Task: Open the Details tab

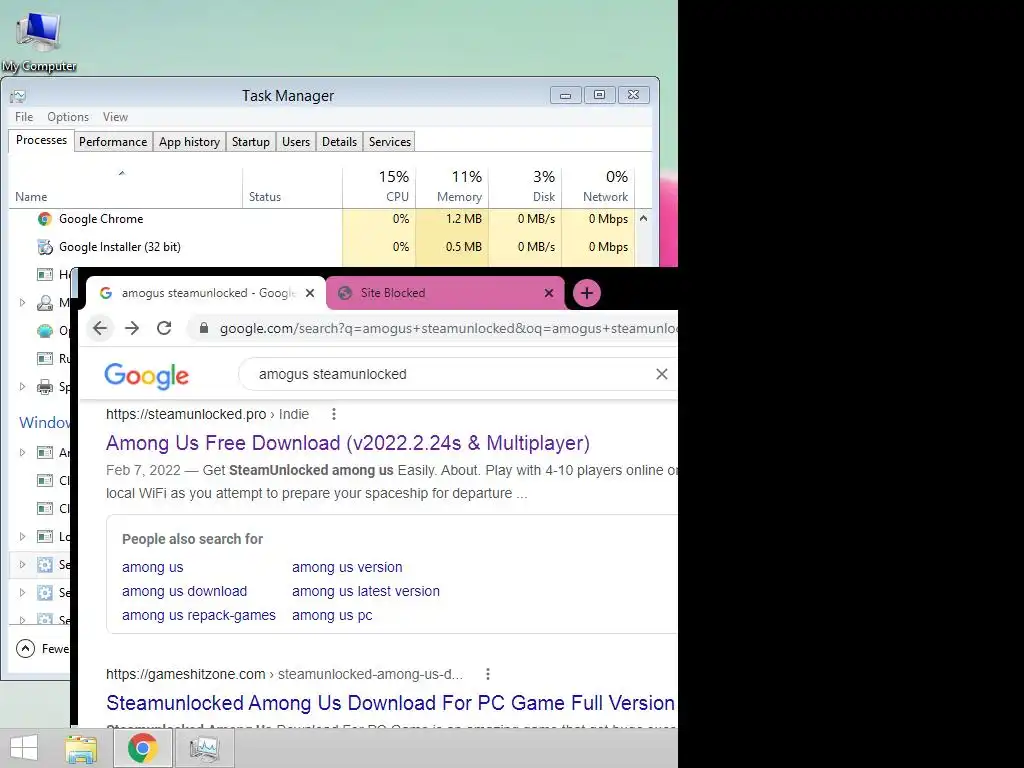Action: [340, 142]
